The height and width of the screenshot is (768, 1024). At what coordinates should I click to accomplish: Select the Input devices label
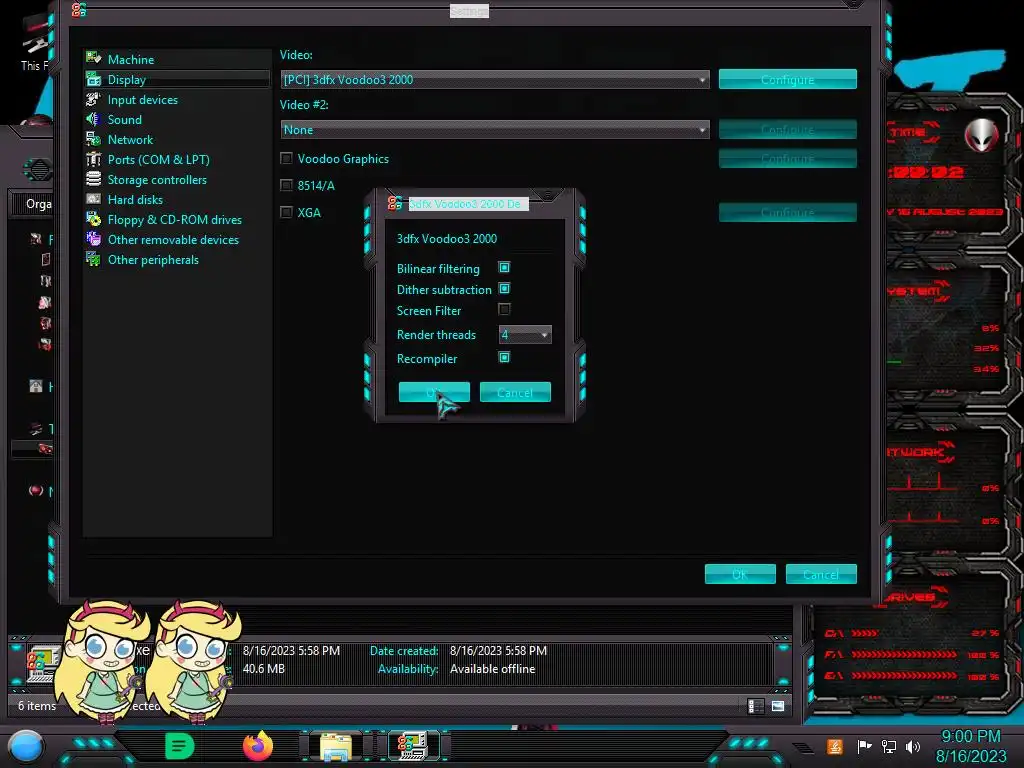(x=143, y=100)
